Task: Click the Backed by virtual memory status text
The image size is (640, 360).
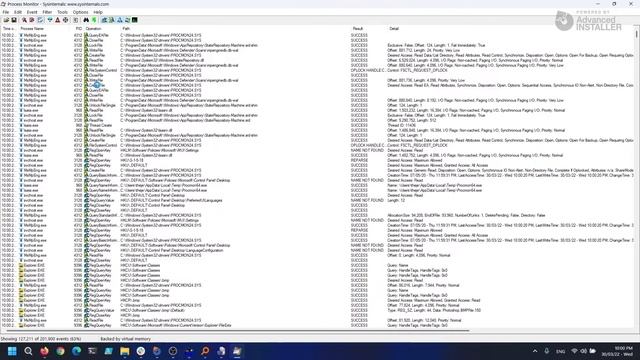Action: click(125, 339)
